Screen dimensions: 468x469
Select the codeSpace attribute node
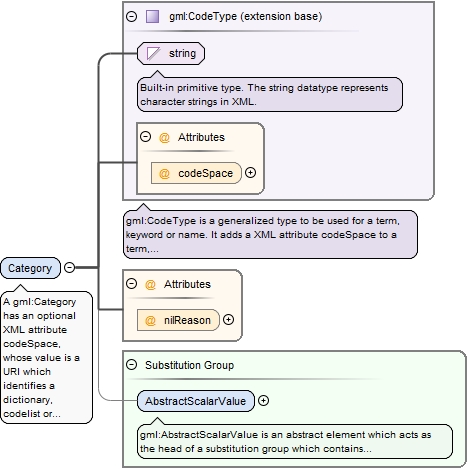click(196, 173)
